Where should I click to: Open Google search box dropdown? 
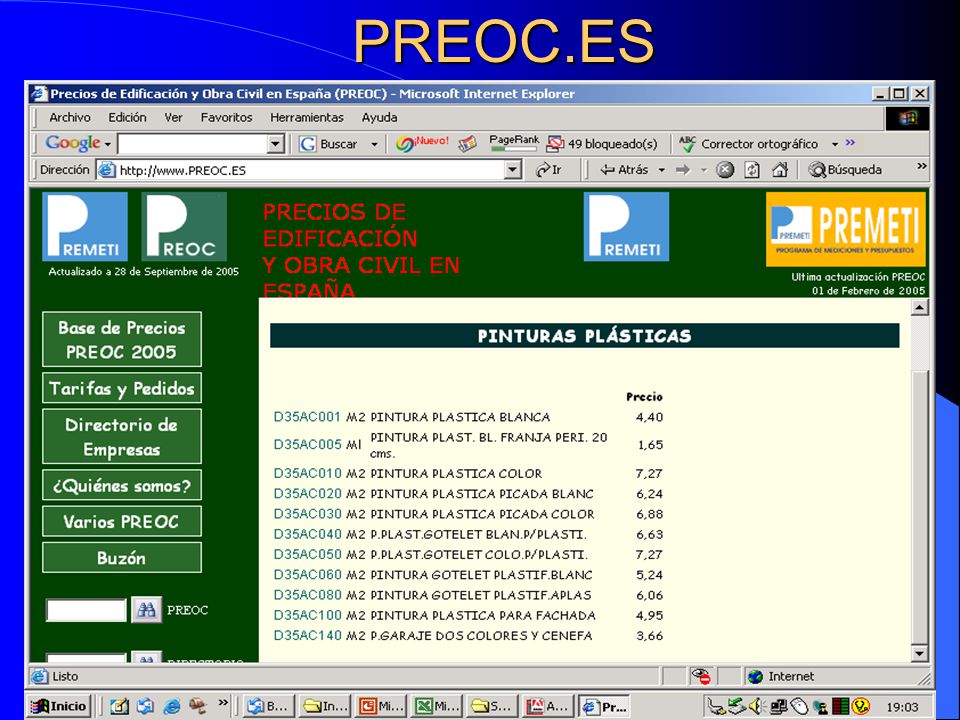tap(276, 144)
